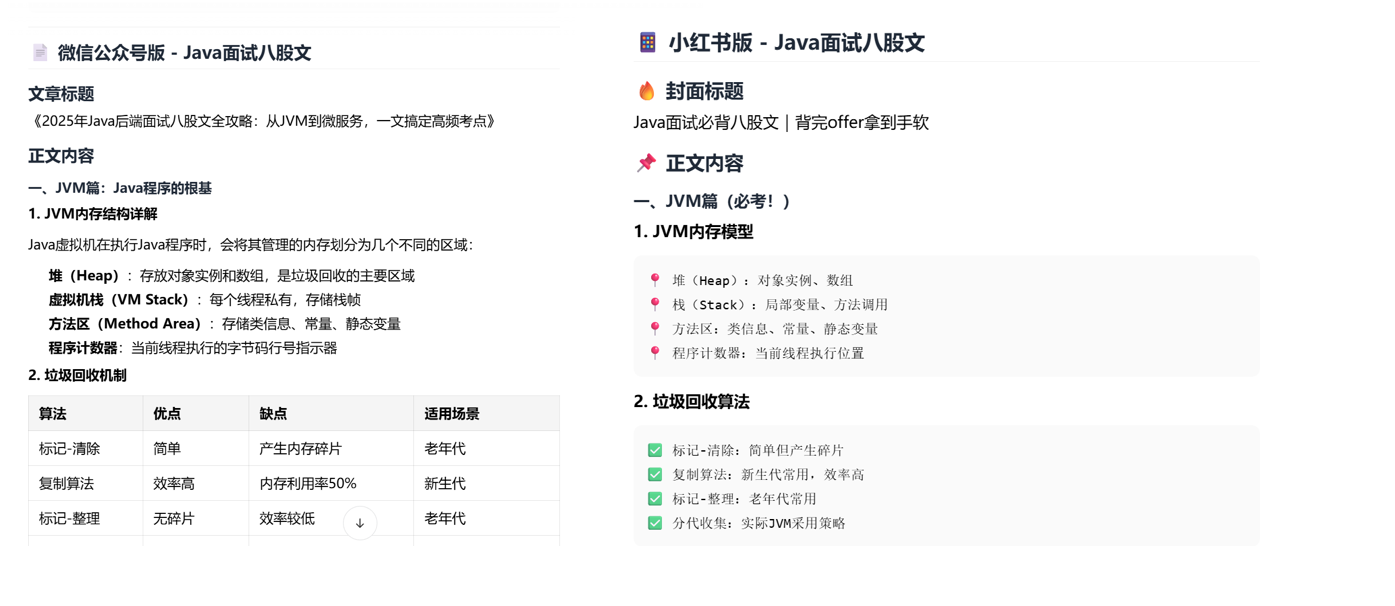Image resolution: width=1395 pixels, height=606 pixels.
Task: Click the 正文内容 heading in the 小红书 panel
Action: 705,164
